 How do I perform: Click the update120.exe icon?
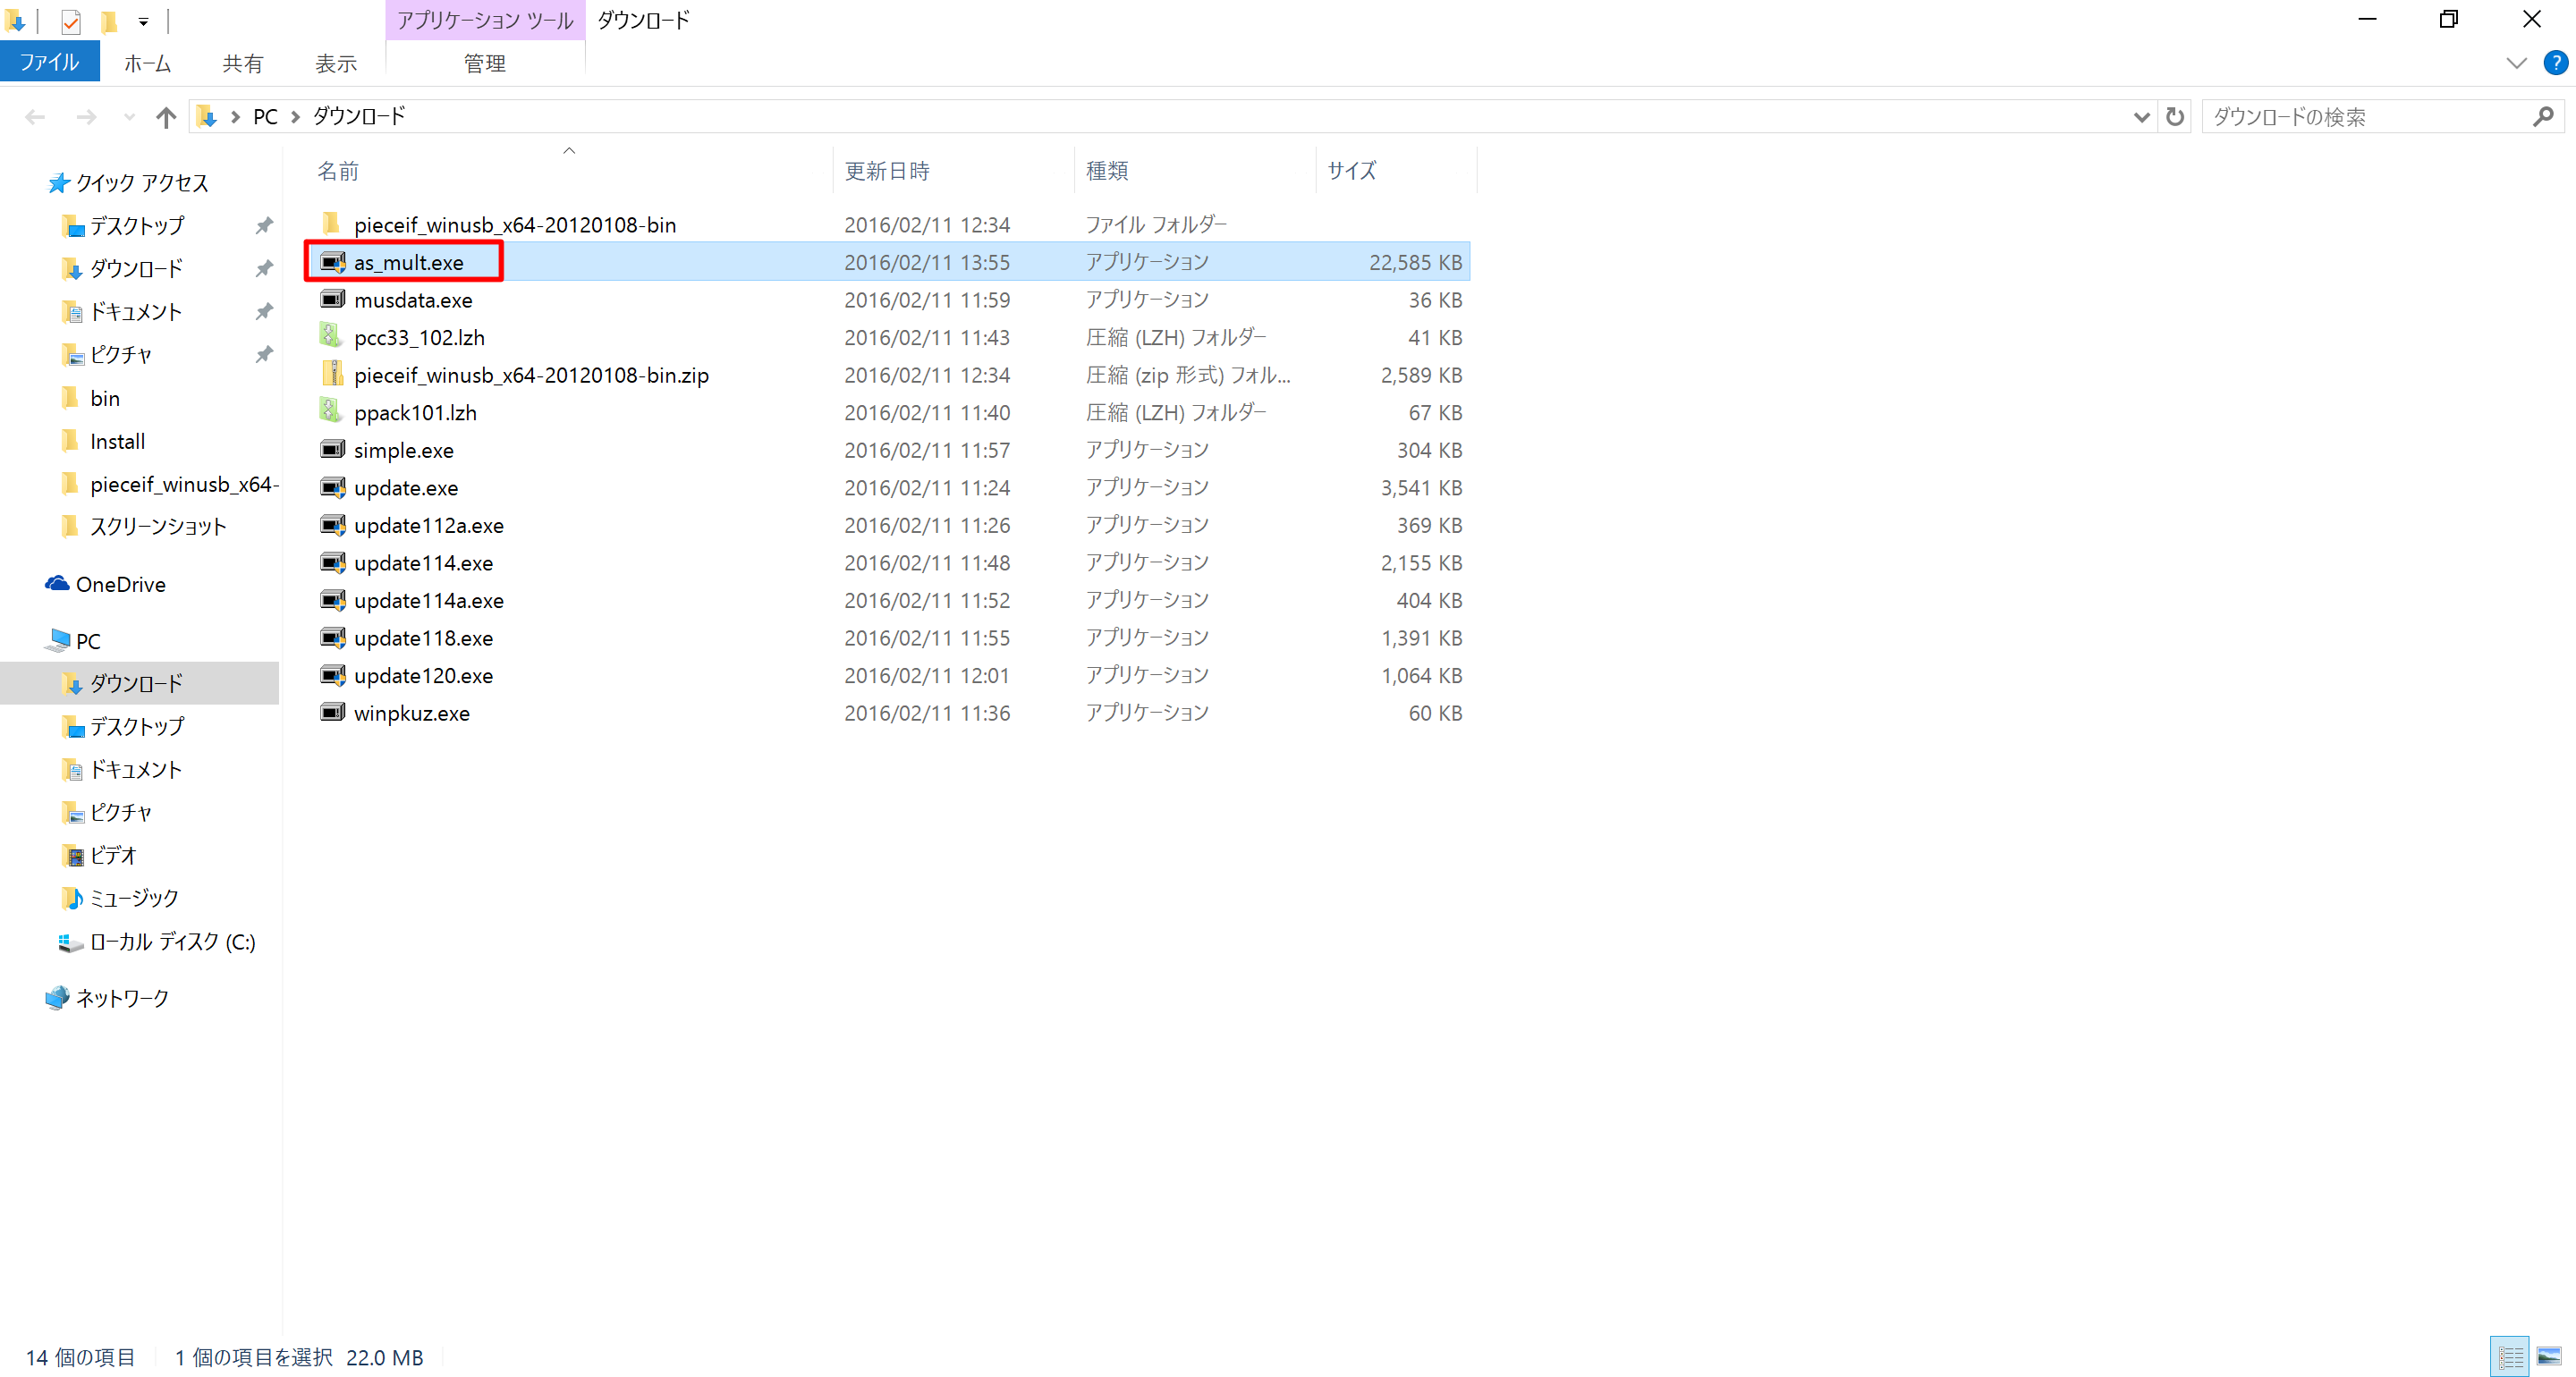332,675
